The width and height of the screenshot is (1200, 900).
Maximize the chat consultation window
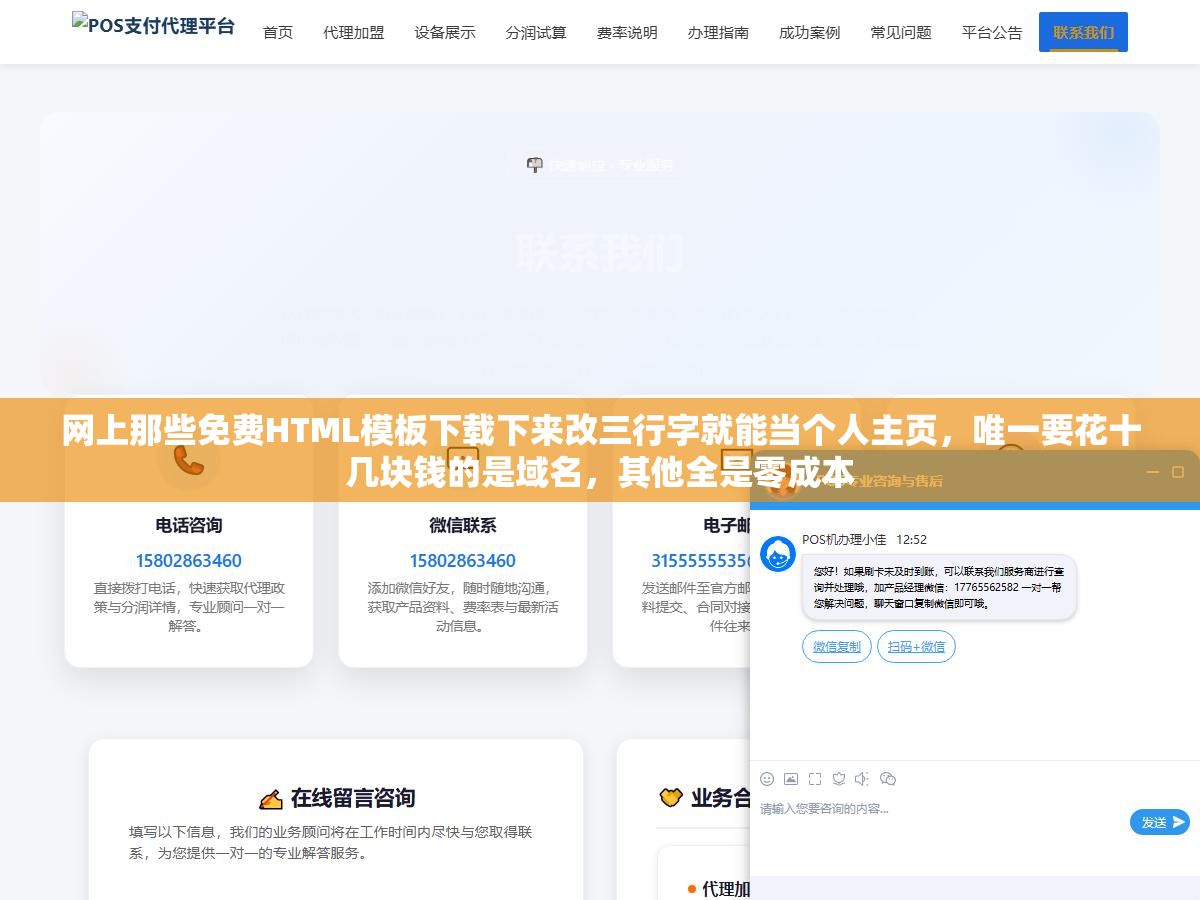(1178, 472)
